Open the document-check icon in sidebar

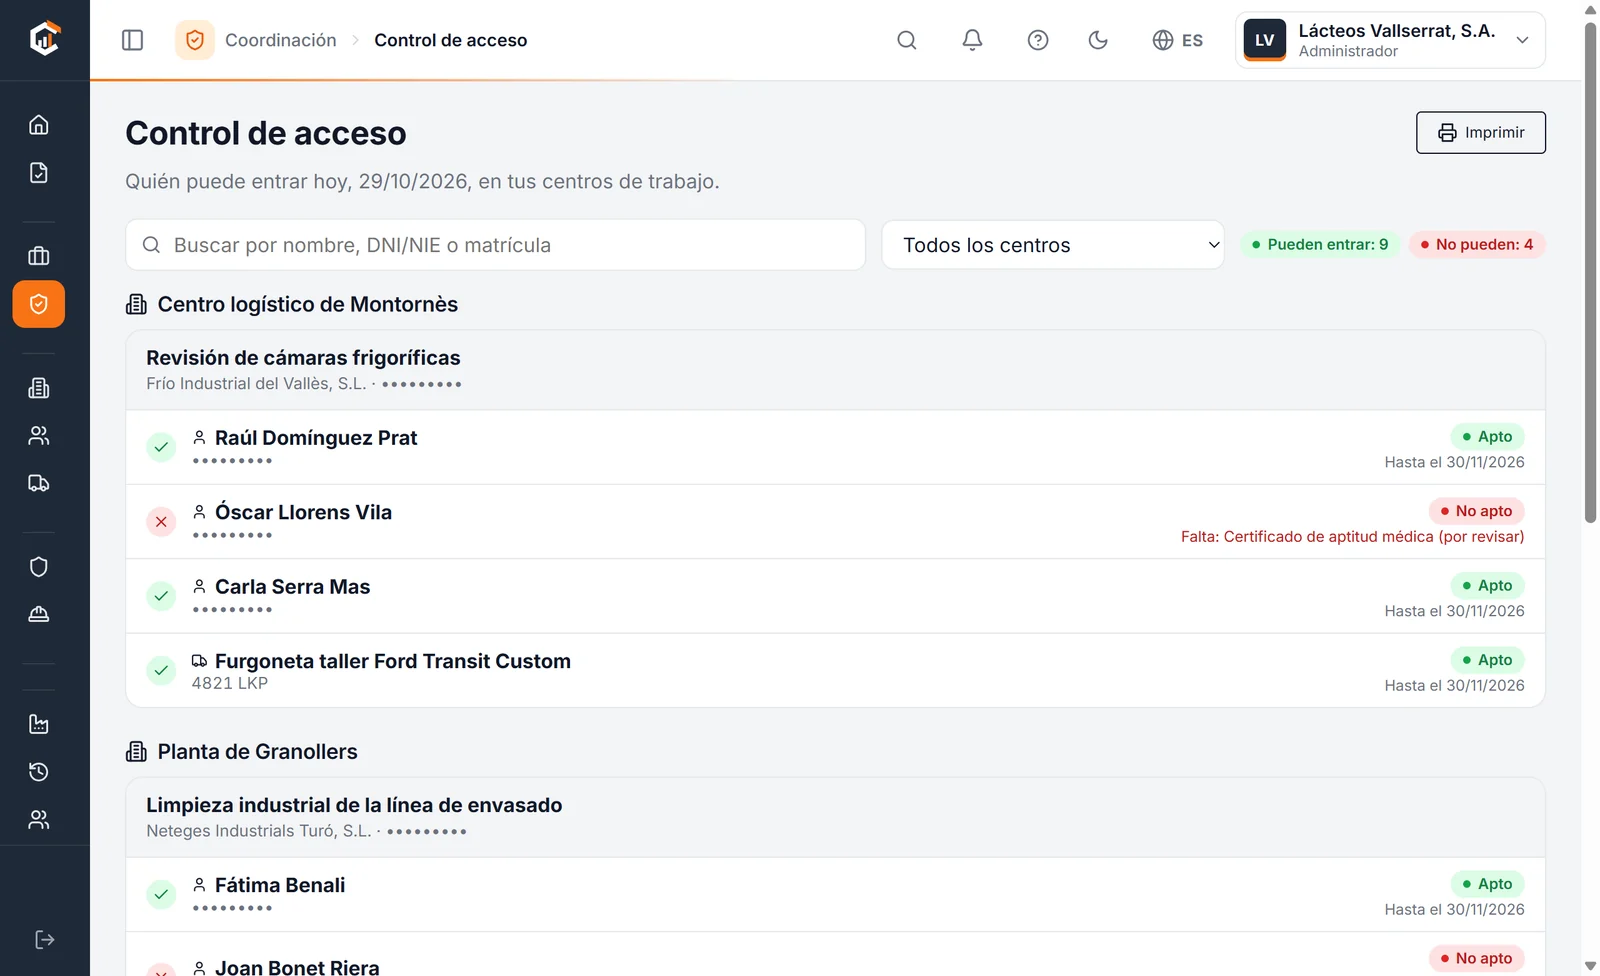click(39, 173)
